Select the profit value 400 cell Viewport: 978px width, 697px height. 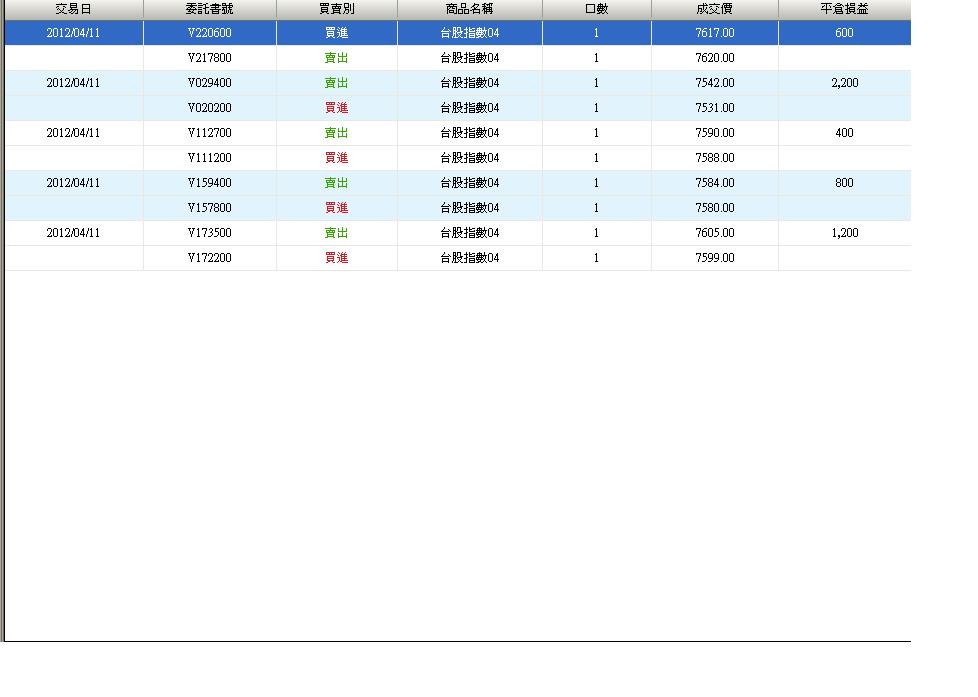click(x=845, y=133)
